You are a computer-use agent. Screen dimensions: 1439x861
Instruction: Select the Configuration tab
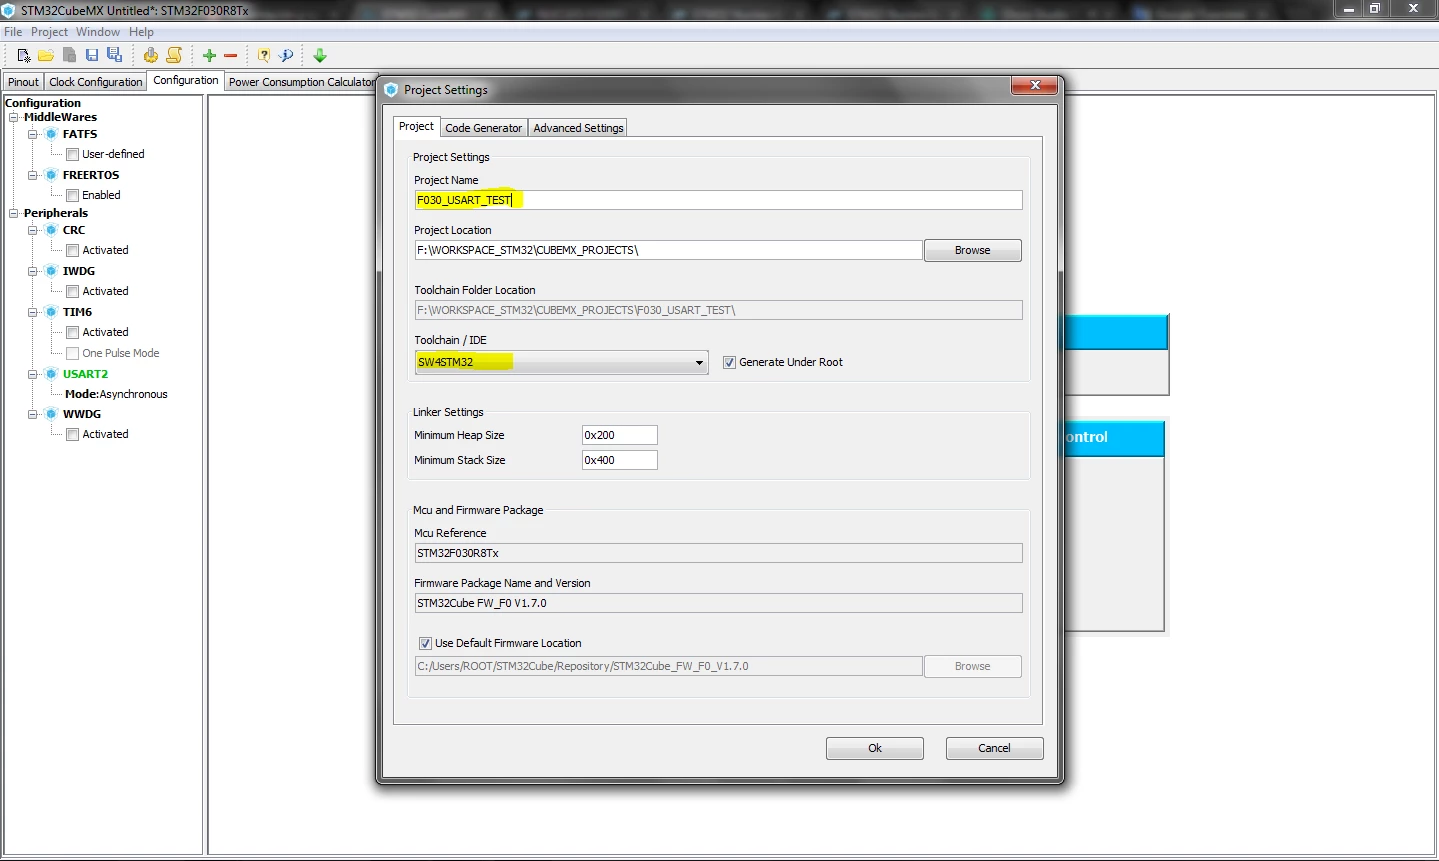[186, 80]
